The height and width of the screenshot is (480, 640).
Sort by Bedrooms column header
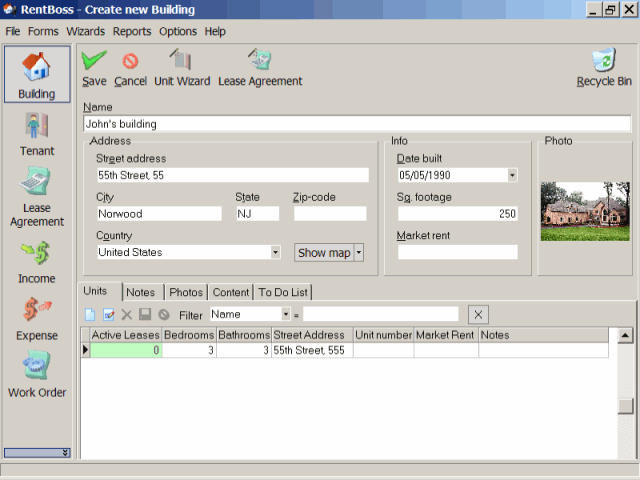(x=189, y=335)
